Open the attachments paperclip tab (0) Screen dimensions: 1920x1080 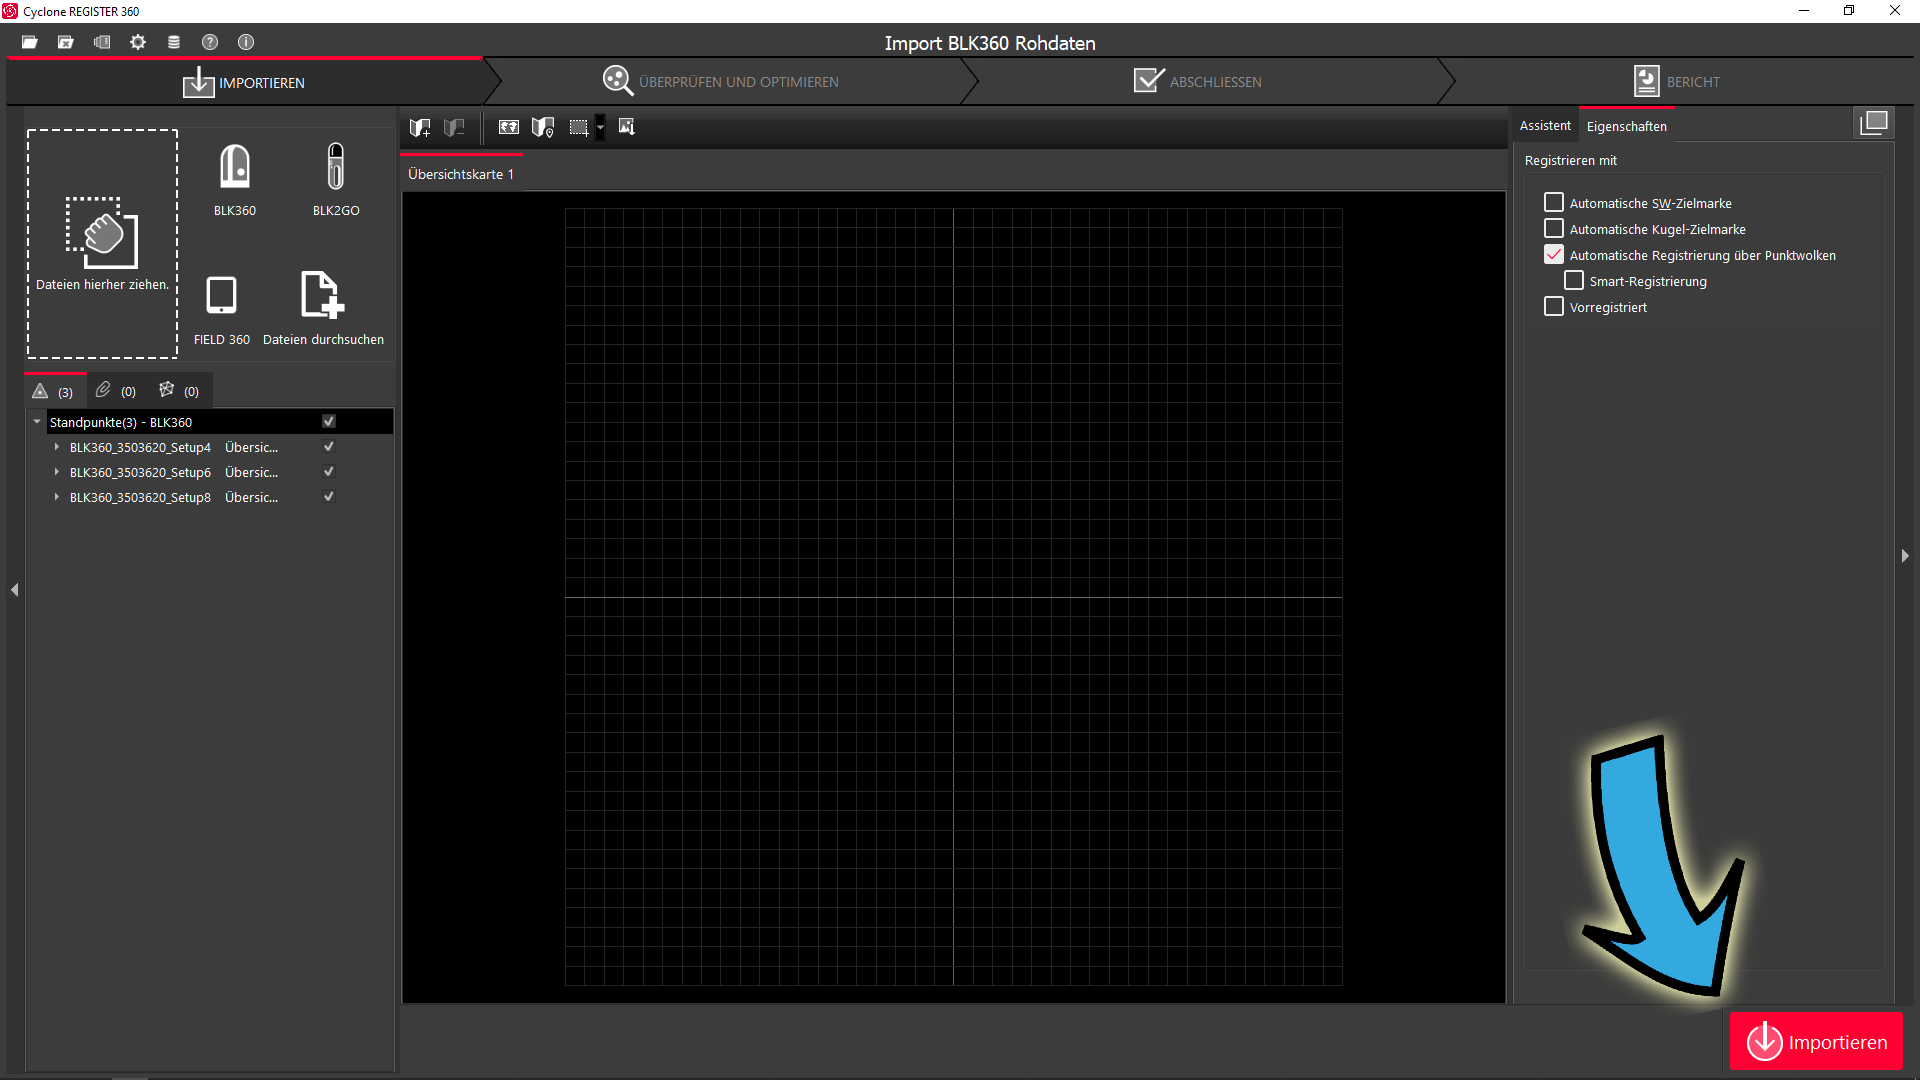(116, 391)
